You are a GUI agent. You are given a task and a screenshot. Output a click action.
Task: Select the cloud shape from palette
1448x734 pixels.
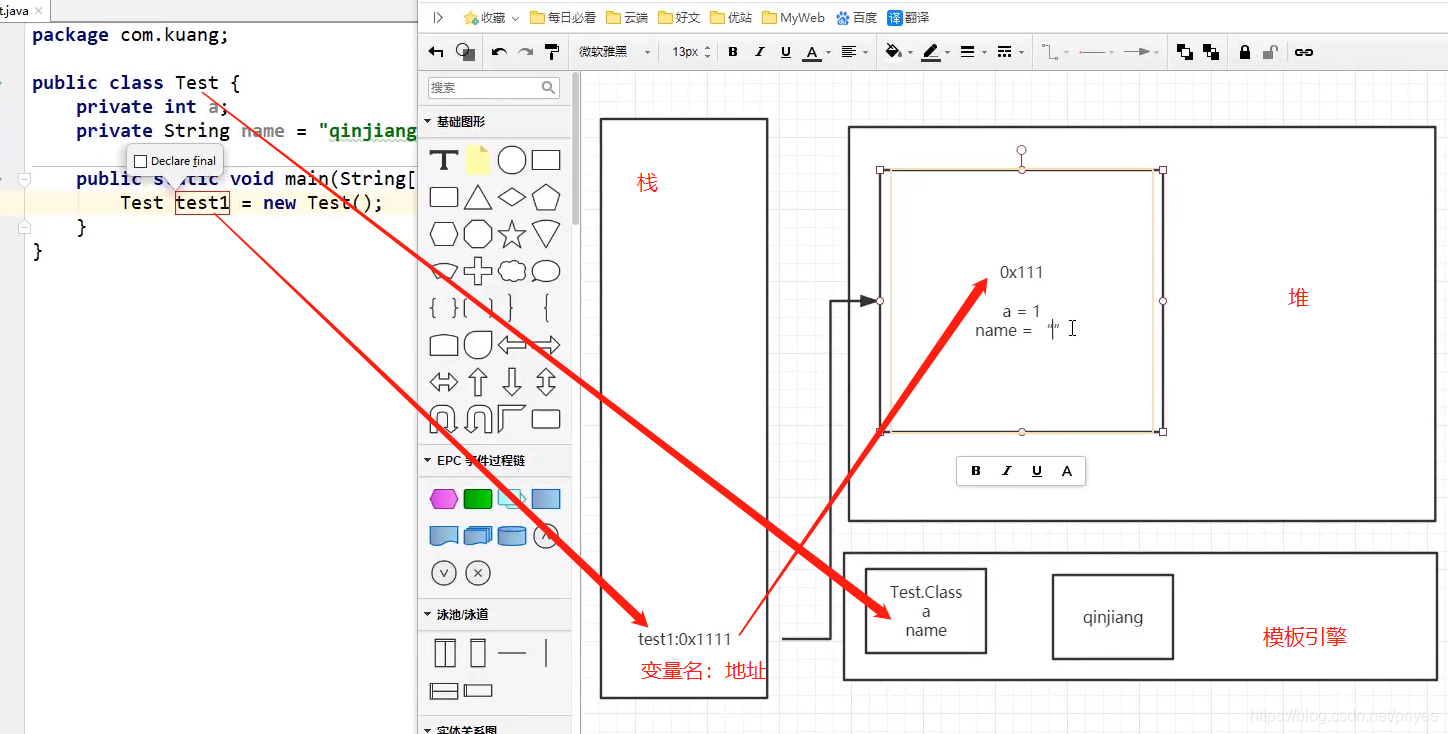point(512,271)
